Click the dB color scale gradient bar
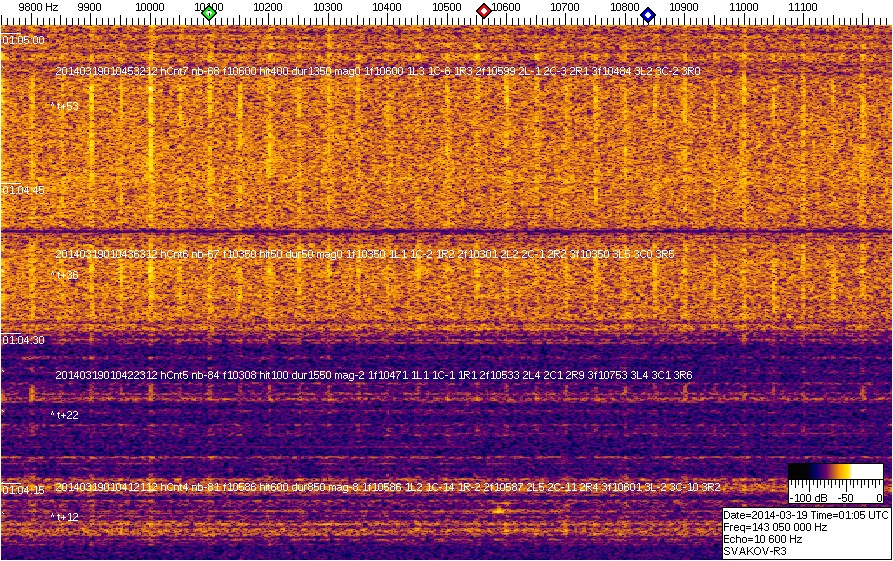The height and width of the screenshot is (561, 893). (834, 474)
